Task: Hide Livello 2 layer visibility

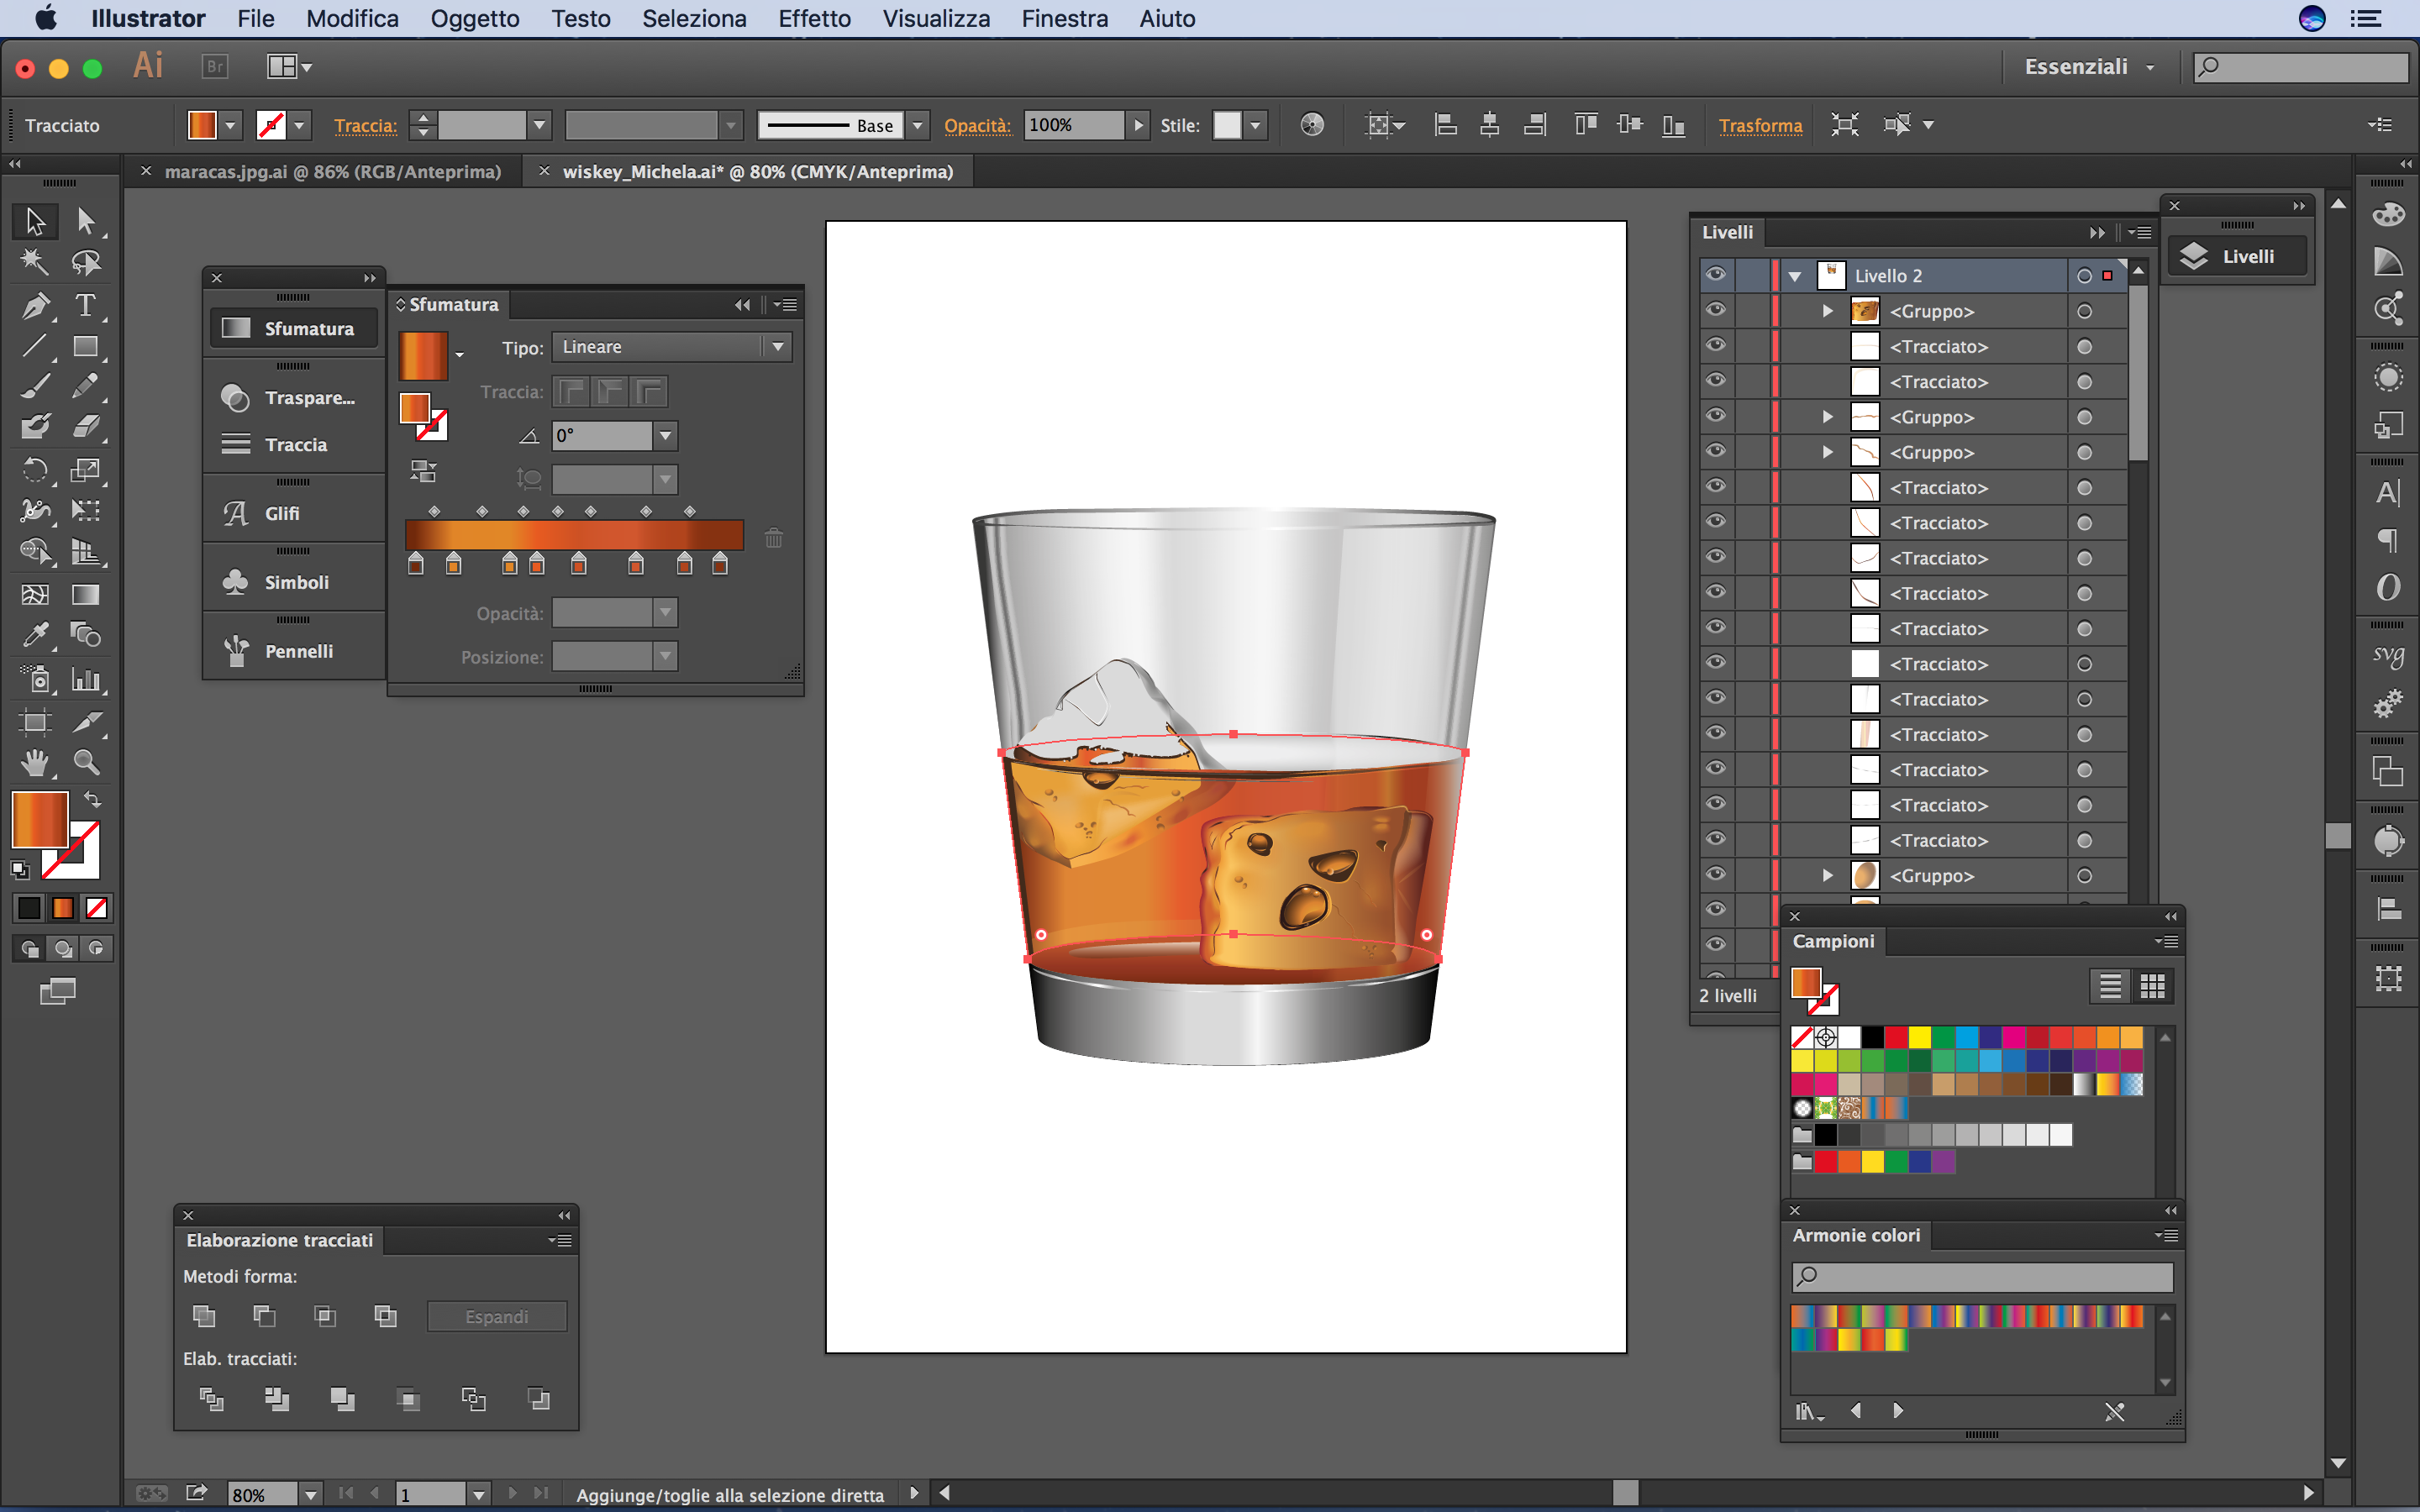Action: tap(1716, 274)
